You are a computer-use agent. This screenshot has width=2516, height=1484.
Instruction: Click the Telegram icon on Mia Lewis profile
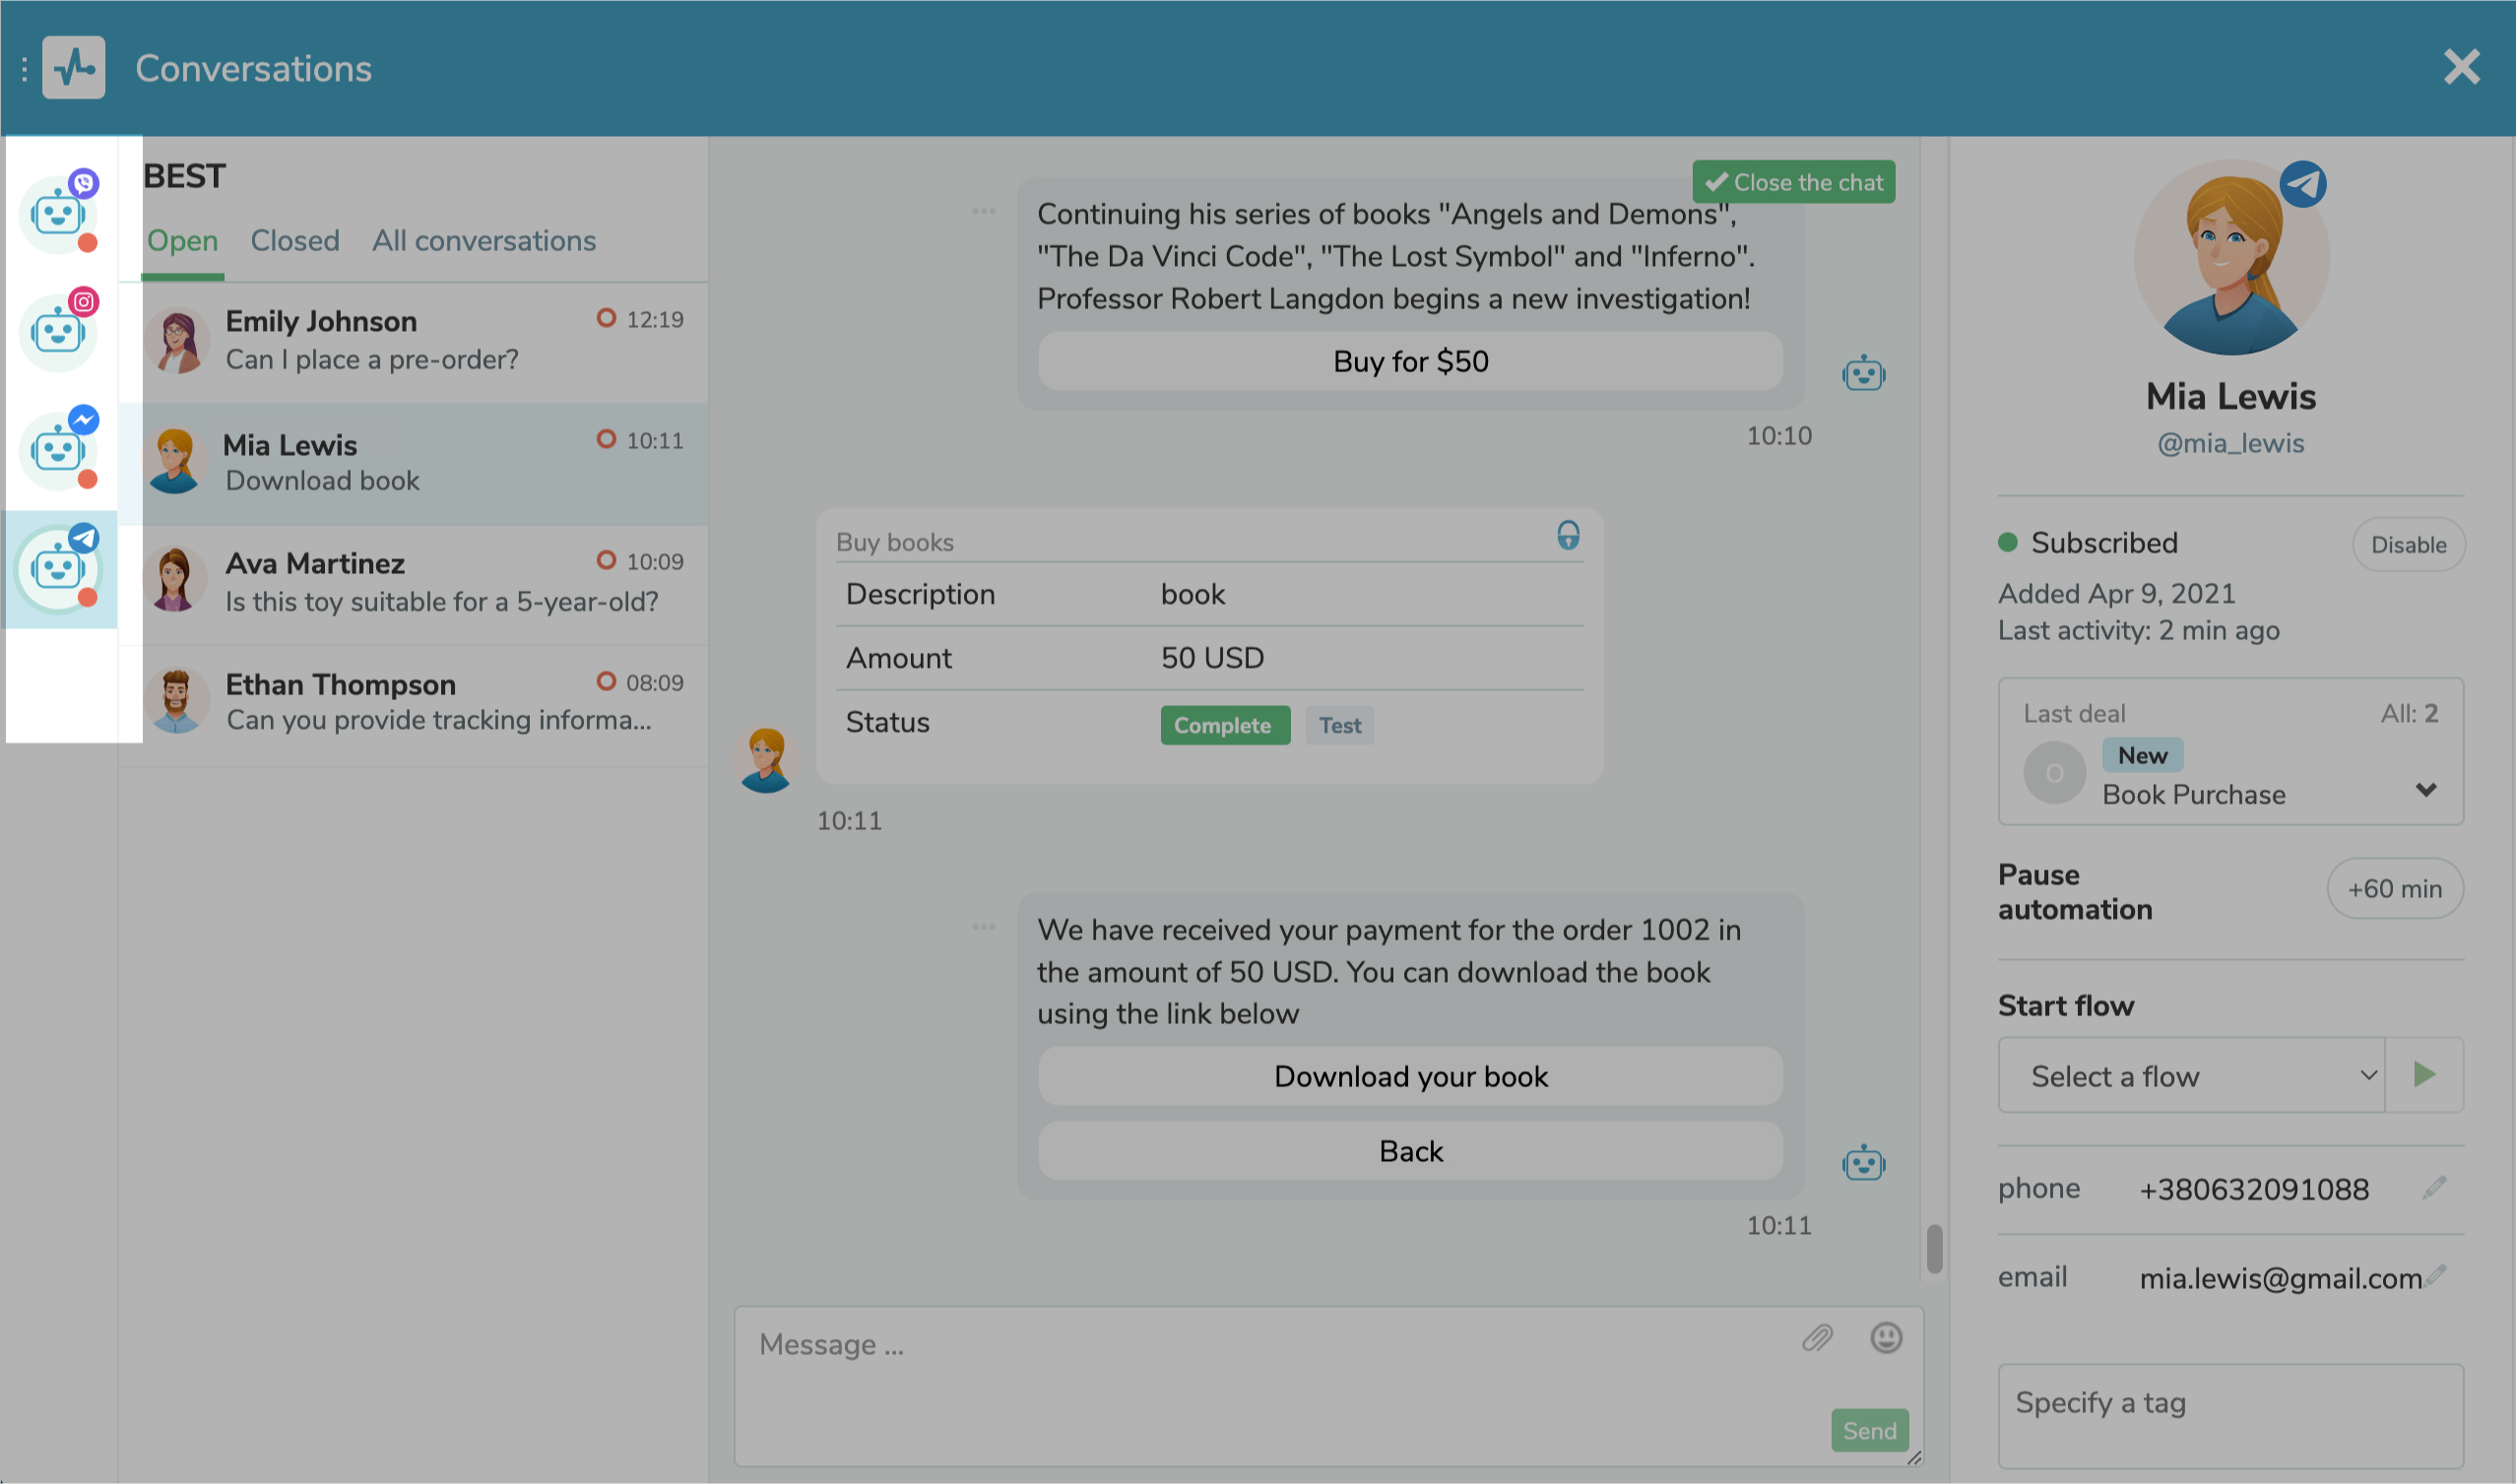point(2304,184)
